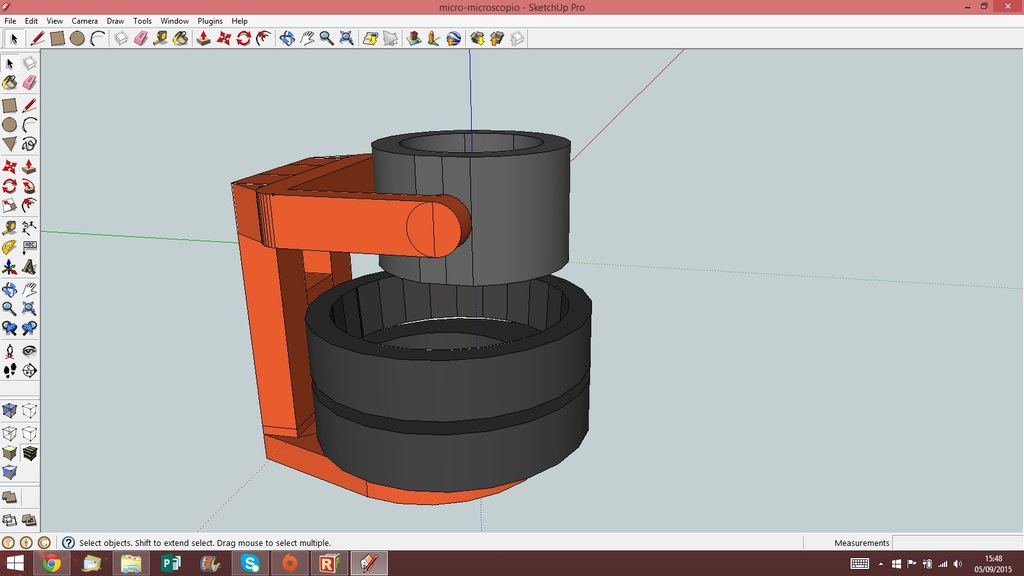Open the View menu
This screenshot has height=576, width=1024.
coord(54,21)
